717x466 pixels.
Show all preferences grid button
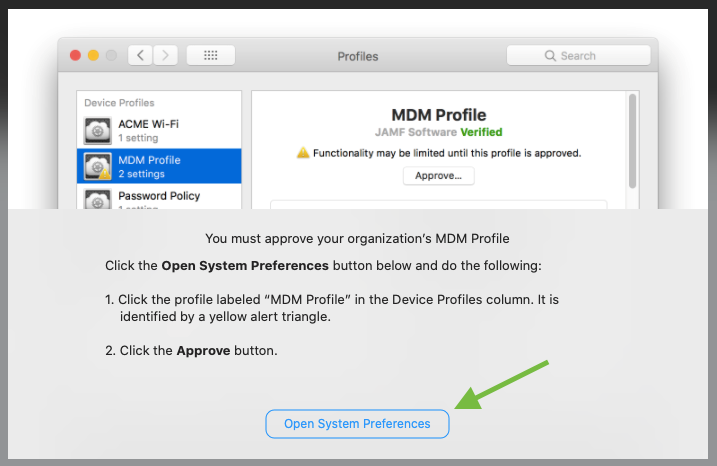click(210, 55)
